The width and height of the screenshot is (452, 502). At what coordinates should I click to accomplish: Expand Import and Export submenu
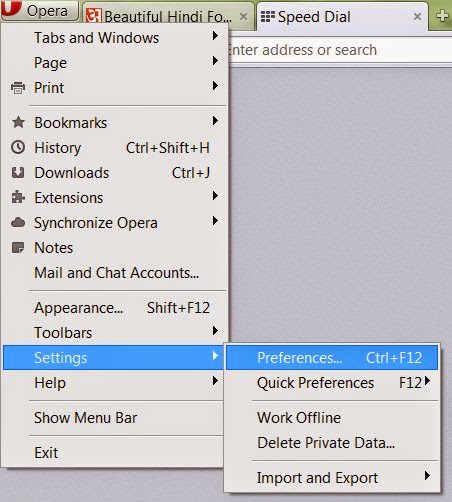[332, 478]
